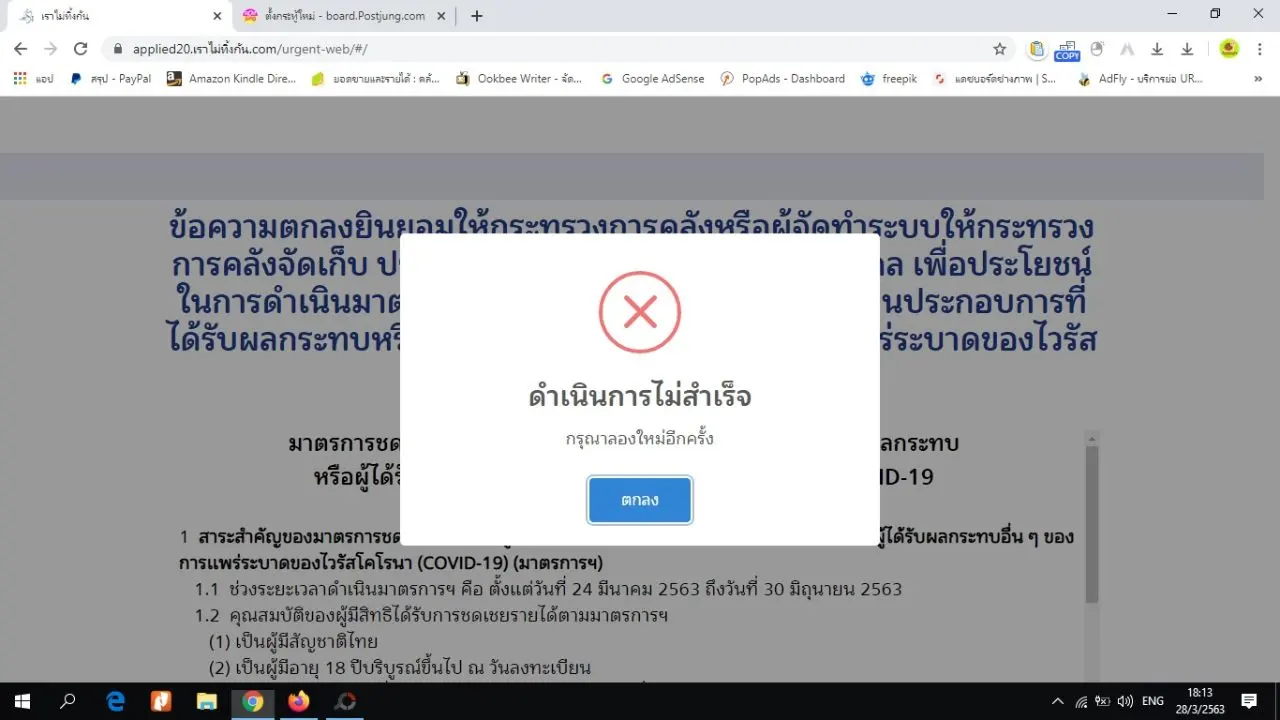Click the blue ตกลง confirmation button

(x=640, y=500)
